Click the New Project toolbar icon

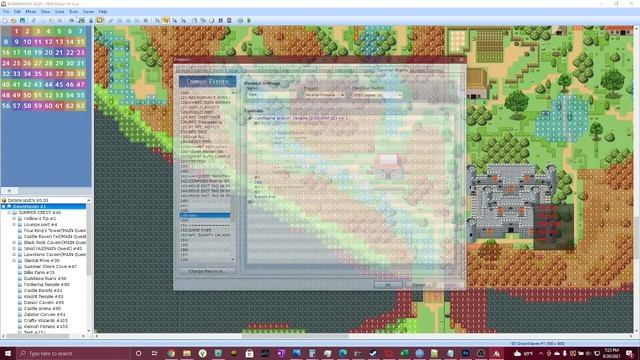(x=5, y=20)
